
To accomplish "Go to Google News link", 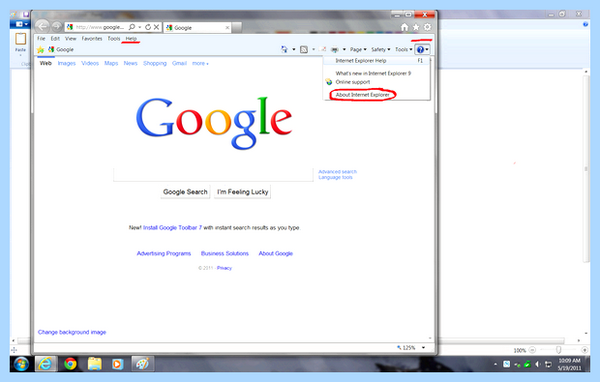I will coord(130,63).
